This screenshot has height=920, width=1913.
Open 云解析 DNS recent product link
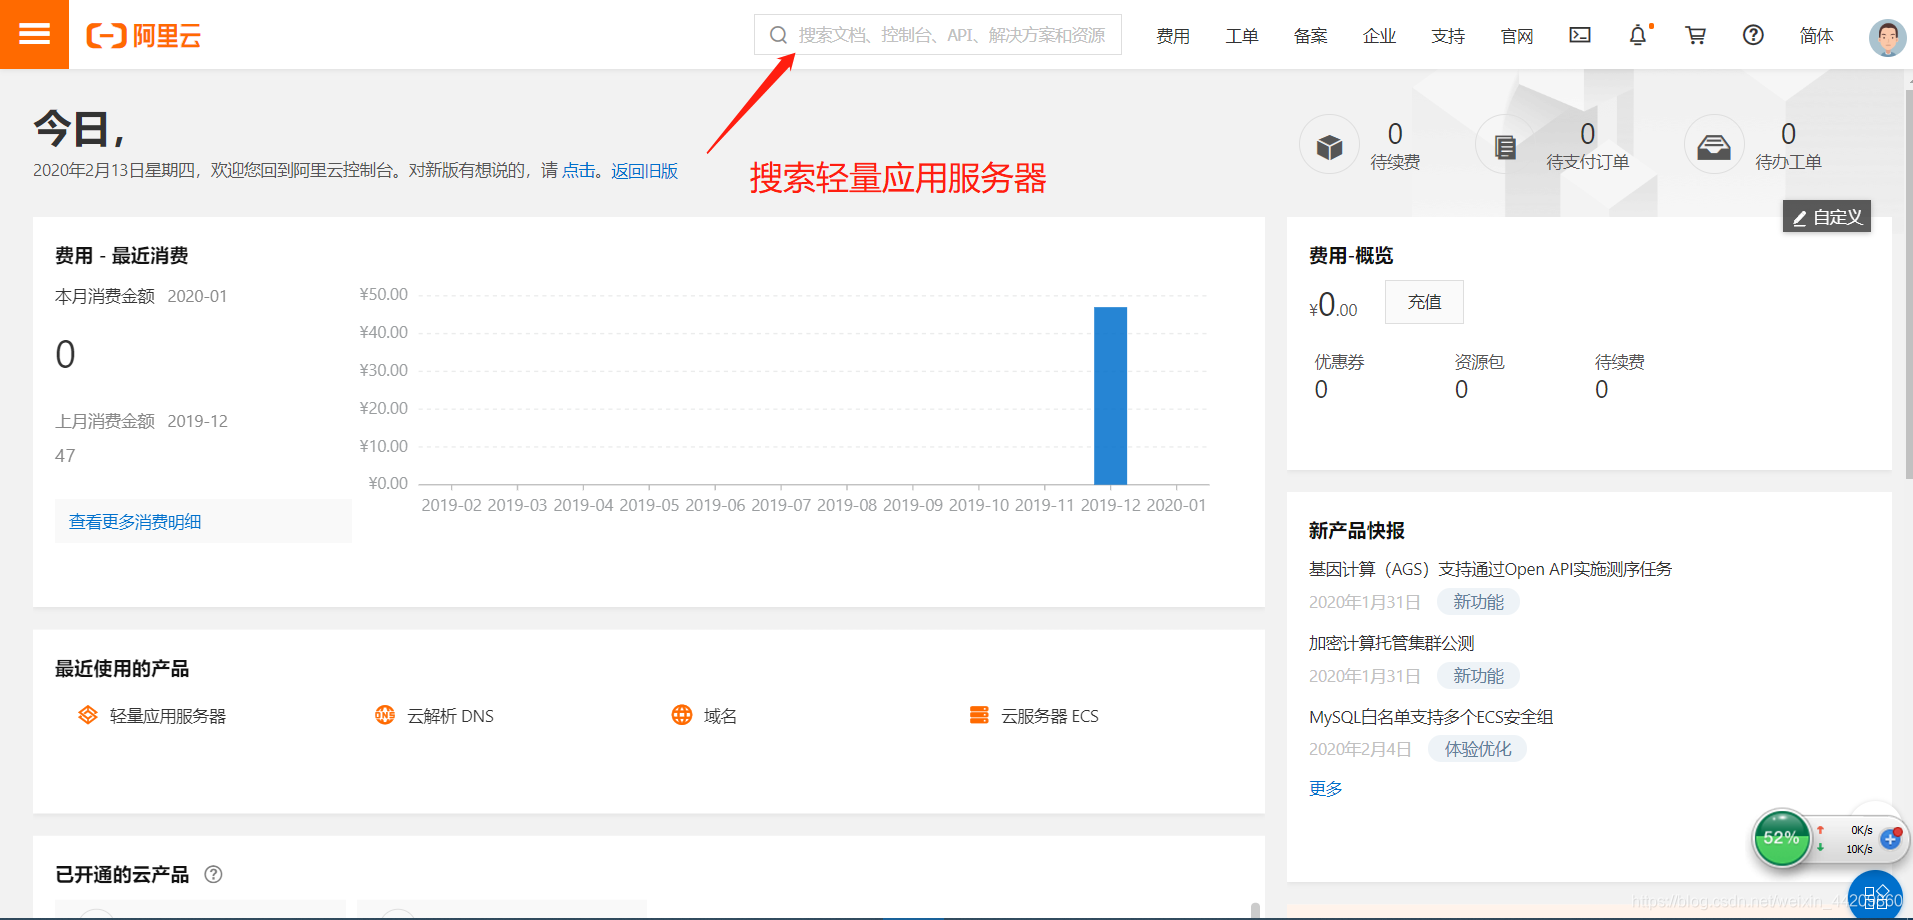click(x=450, y=716)
